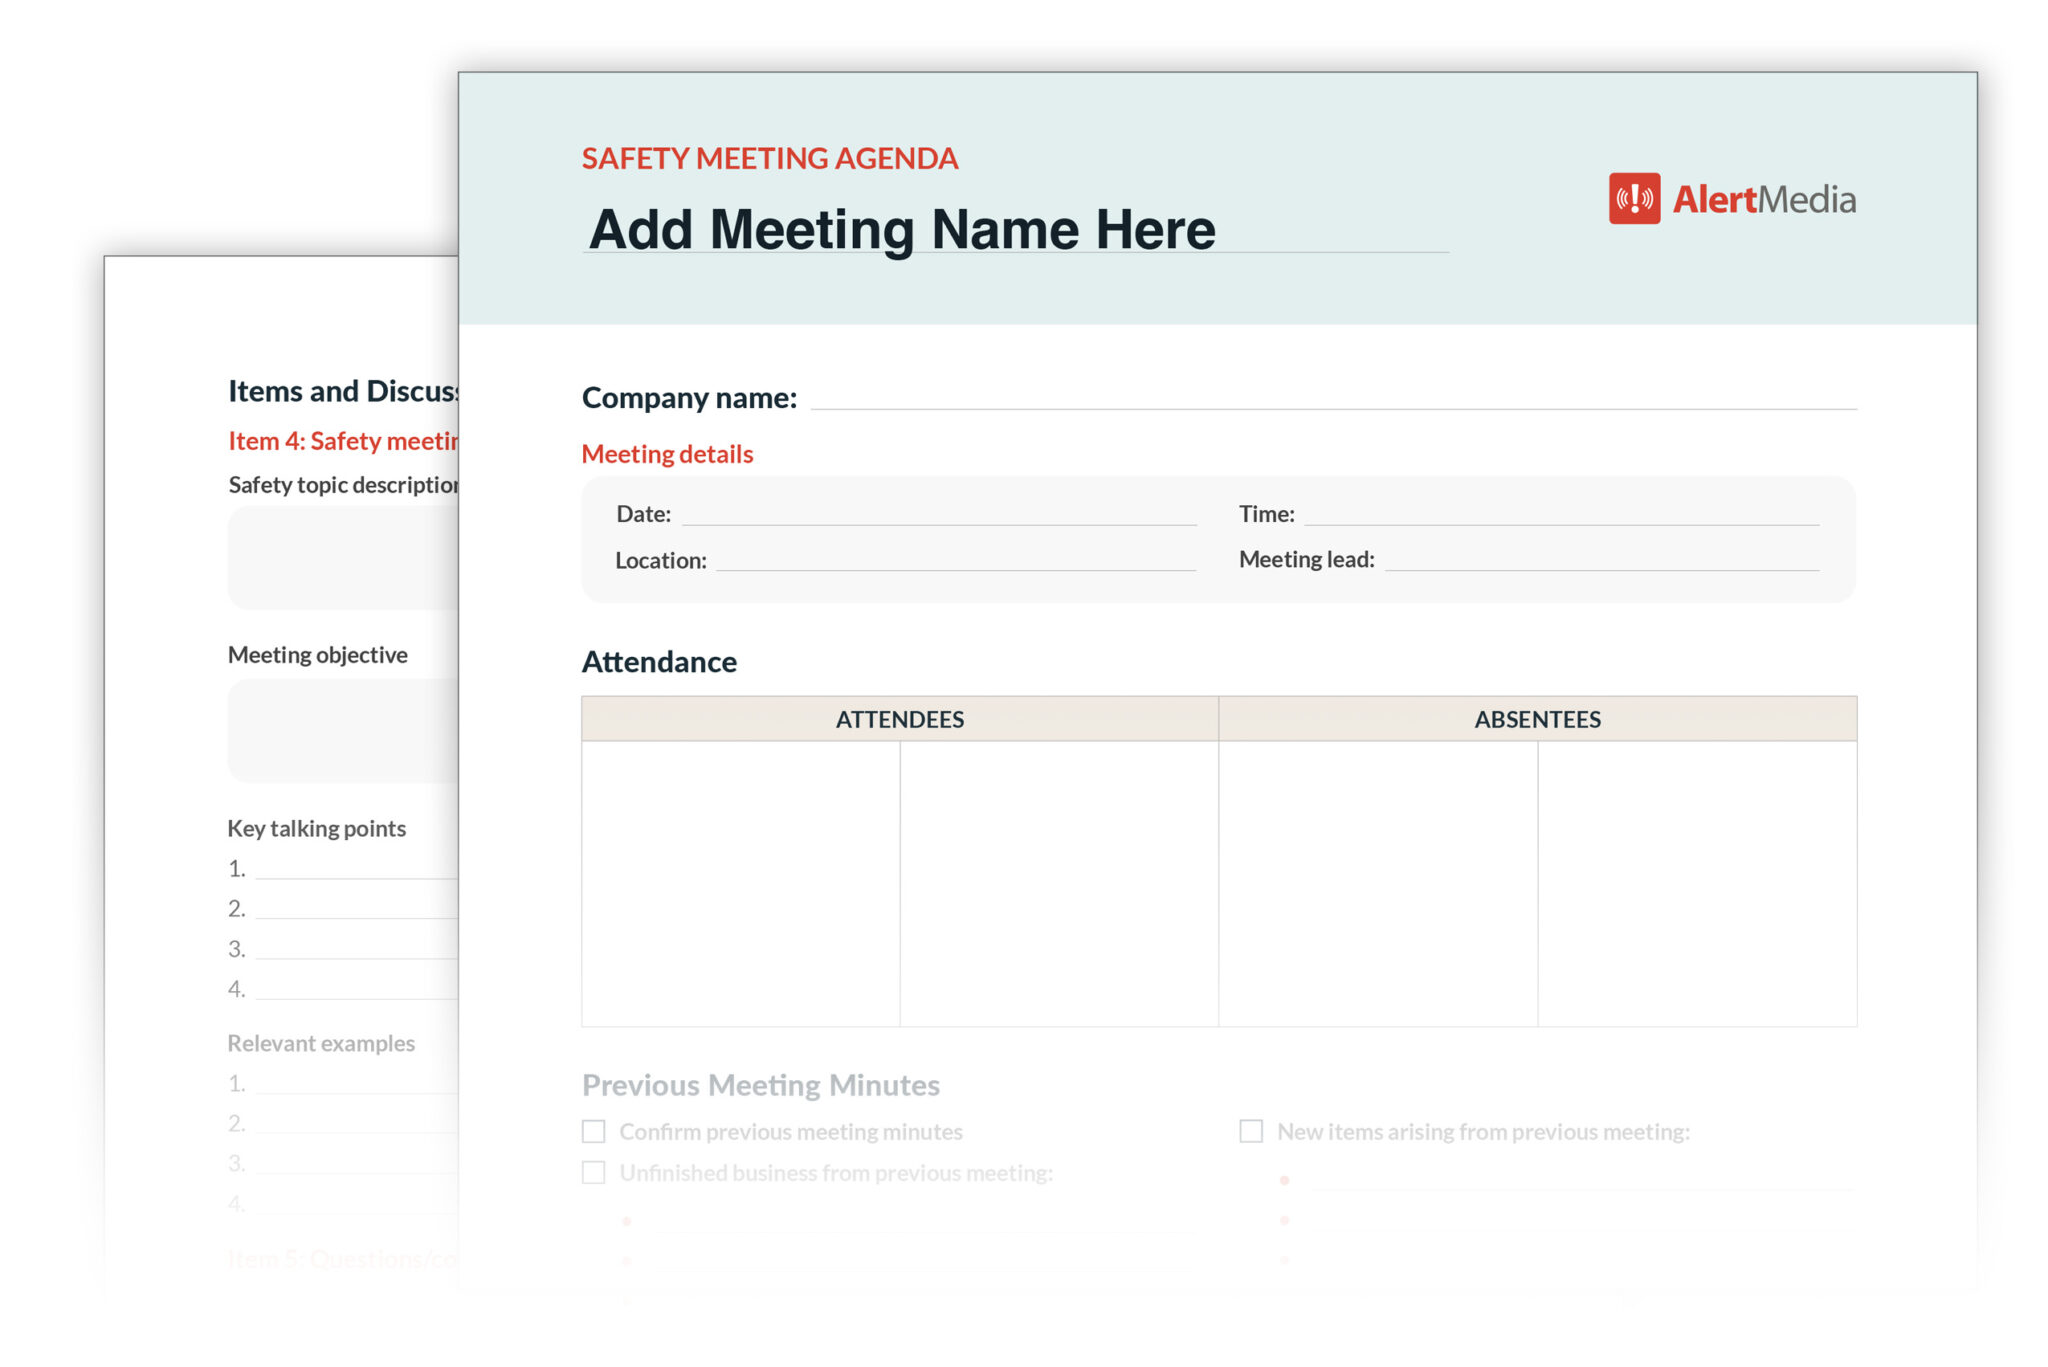The image size is (2048, 1367).
Task: Select the back page thumbnail Items heading
Action: tap(342, 391)
